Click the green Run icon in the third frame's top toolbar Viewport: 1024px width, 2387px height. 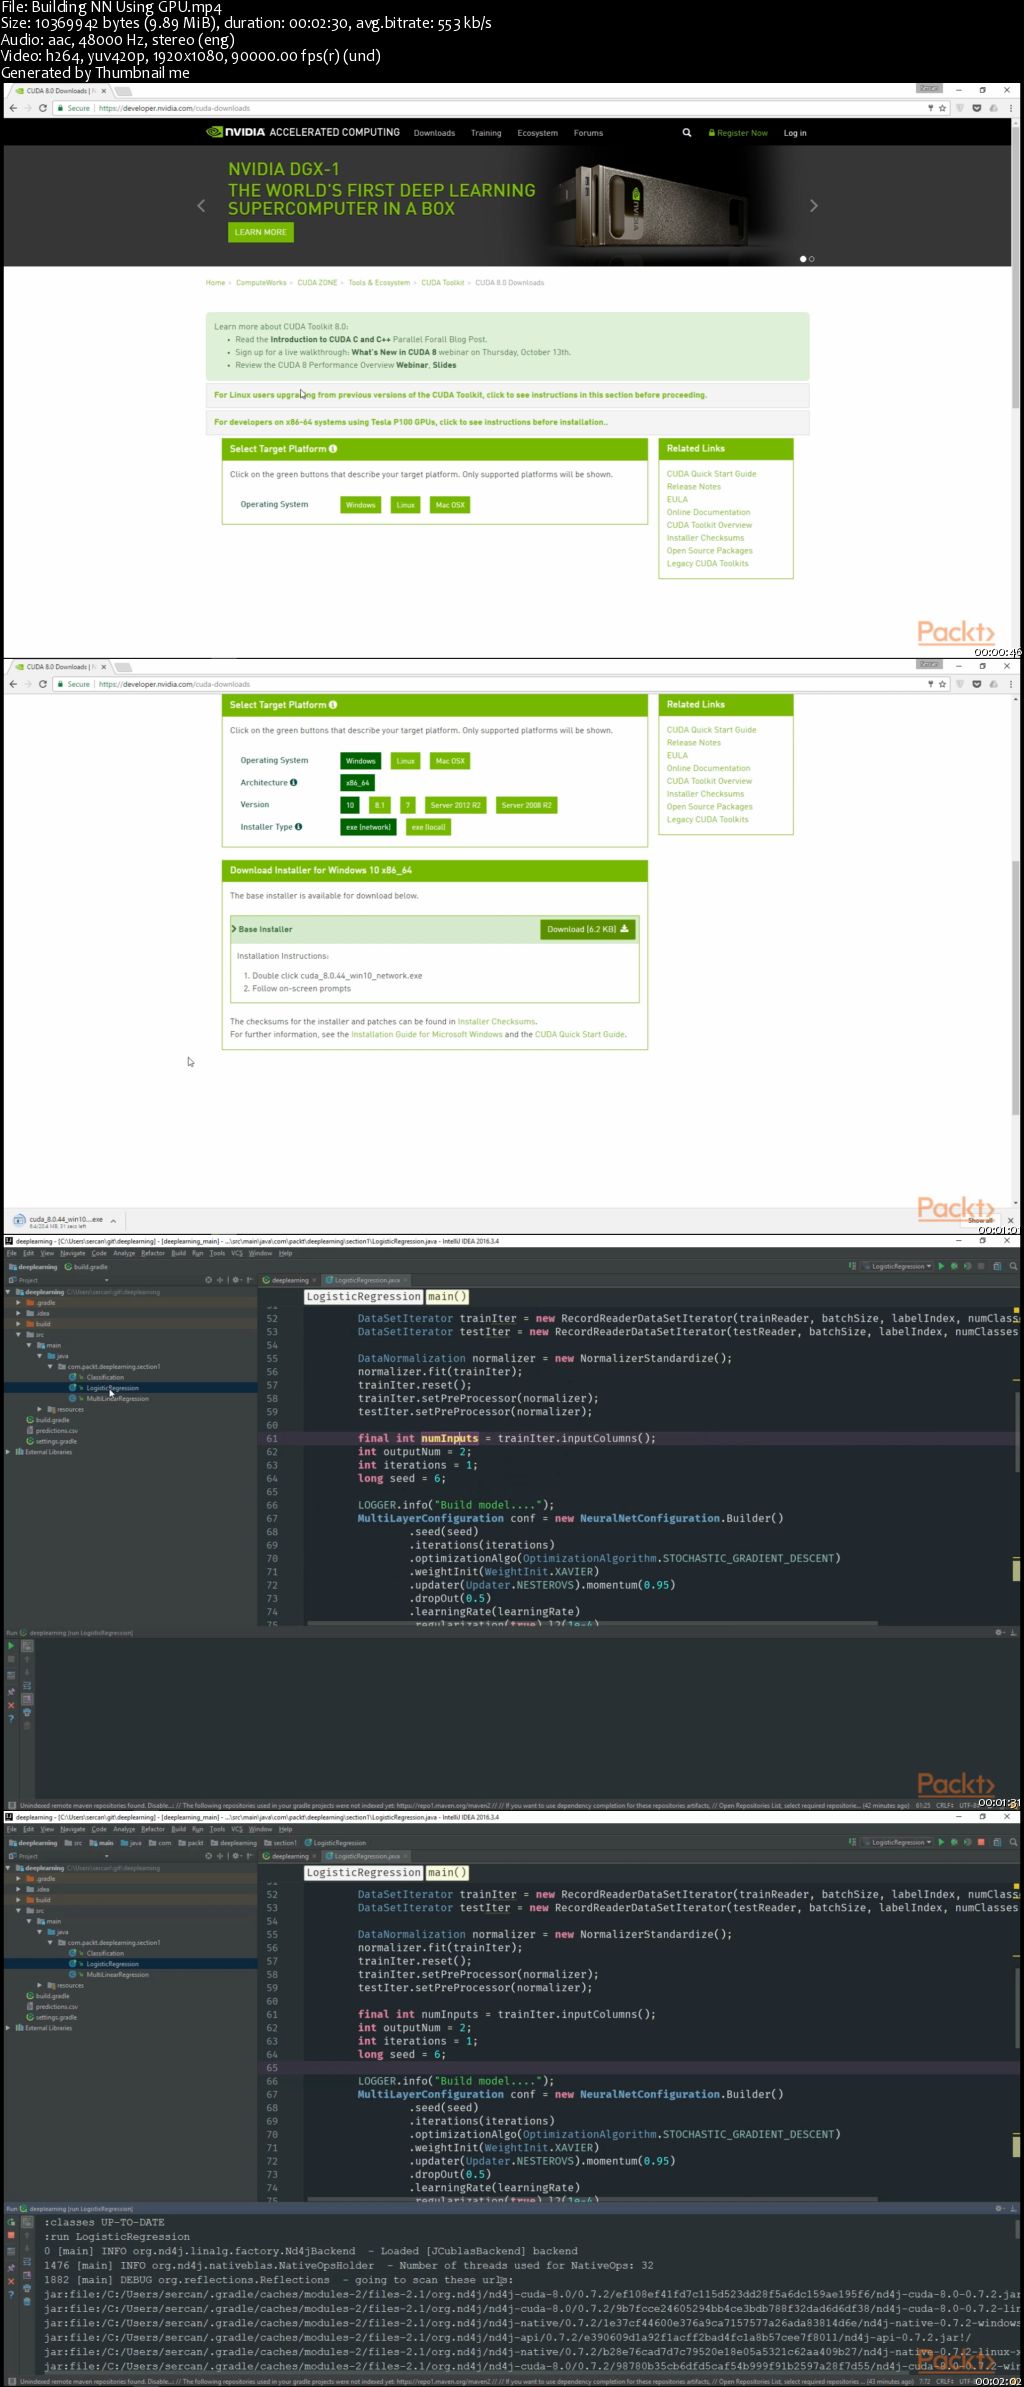coord(941,1266)
